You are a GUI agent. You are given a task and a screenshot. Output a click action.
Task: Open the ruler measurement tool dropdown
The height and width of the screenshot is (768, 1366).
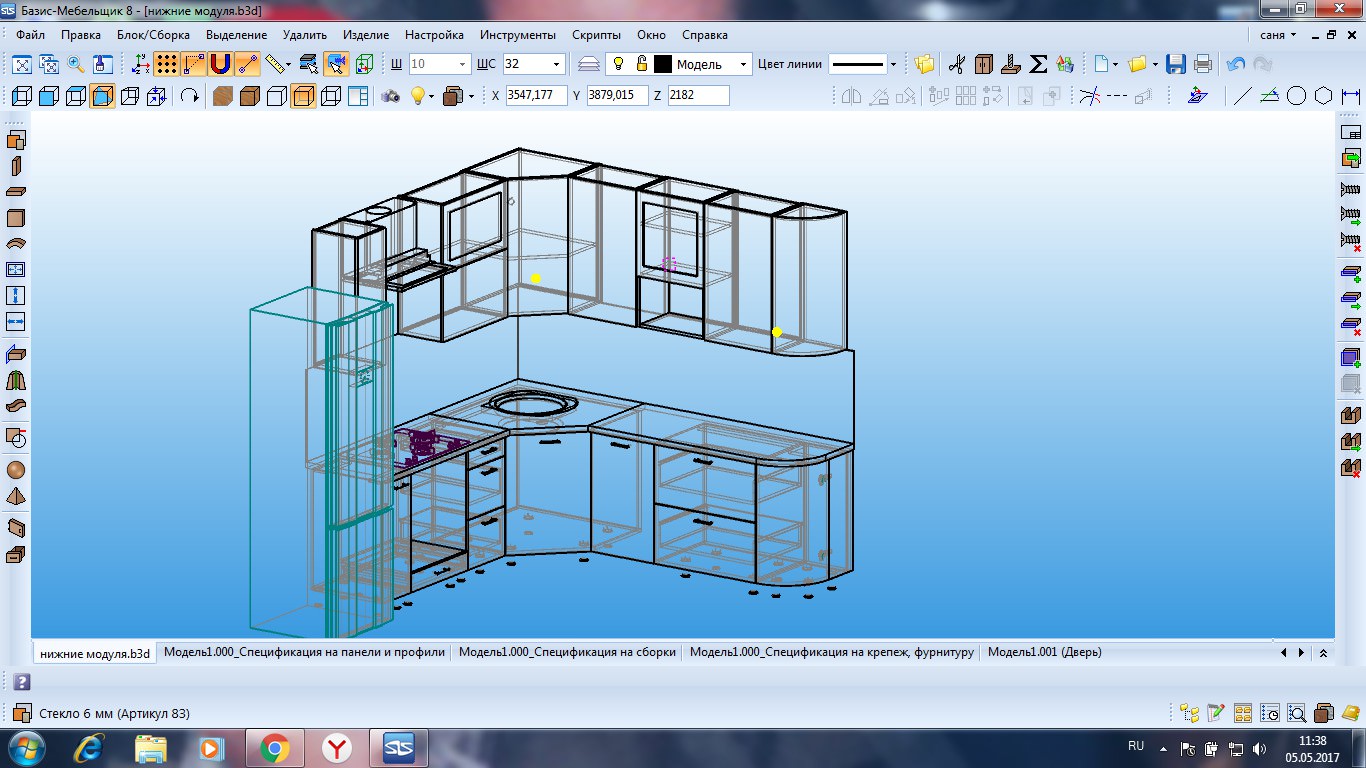(288, 65)
